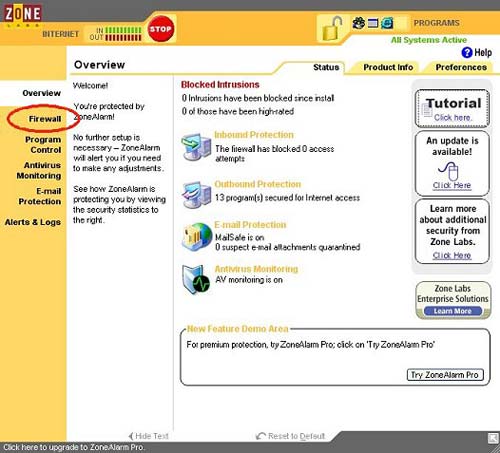This screenshot has width=500, height=453.
Task: Open E-mail Protection in the sidebar
Action: tap(40, 196)
